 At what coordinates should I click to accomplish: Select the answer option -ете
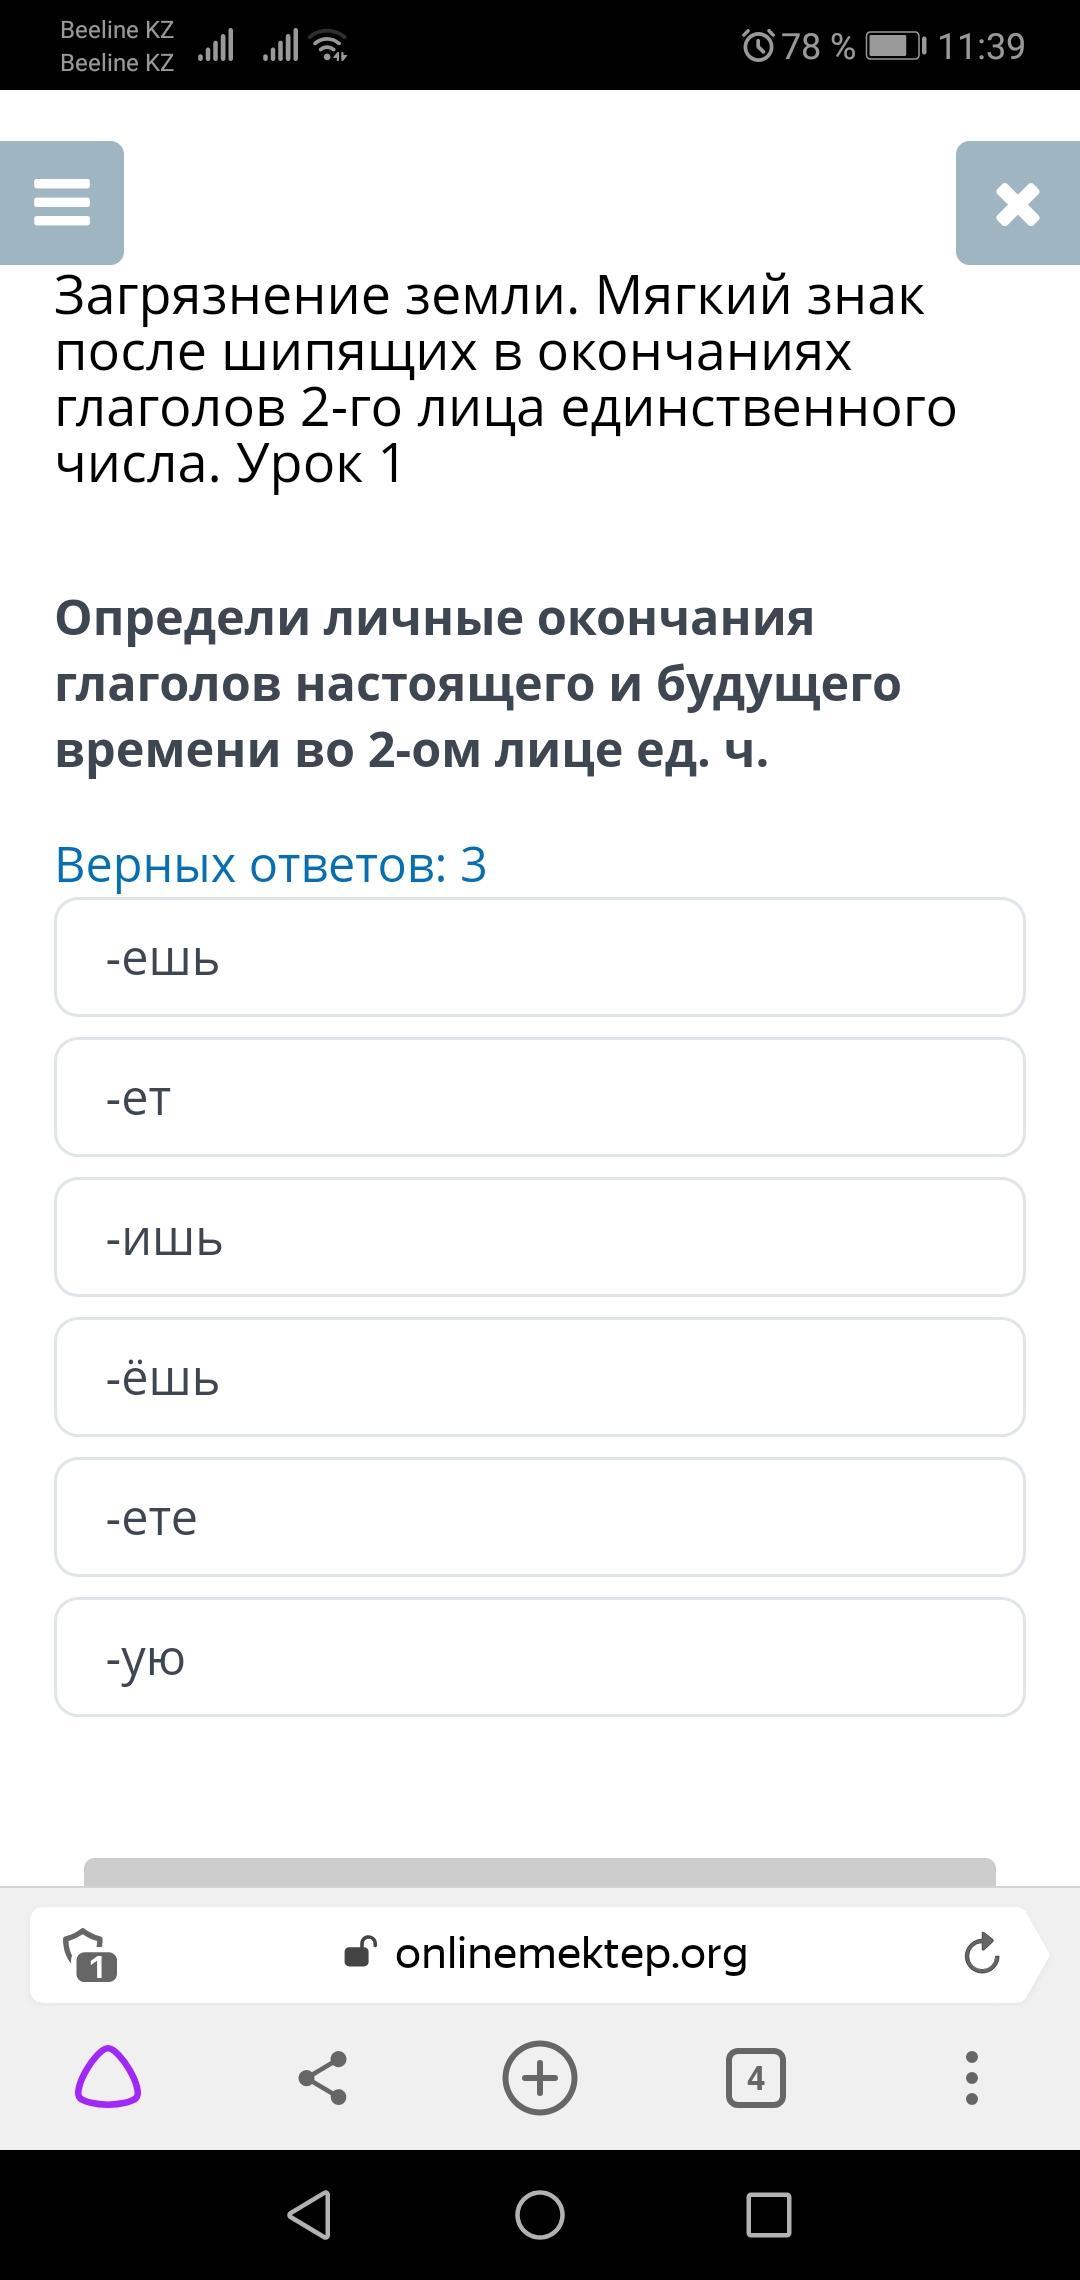(540, 1518)
